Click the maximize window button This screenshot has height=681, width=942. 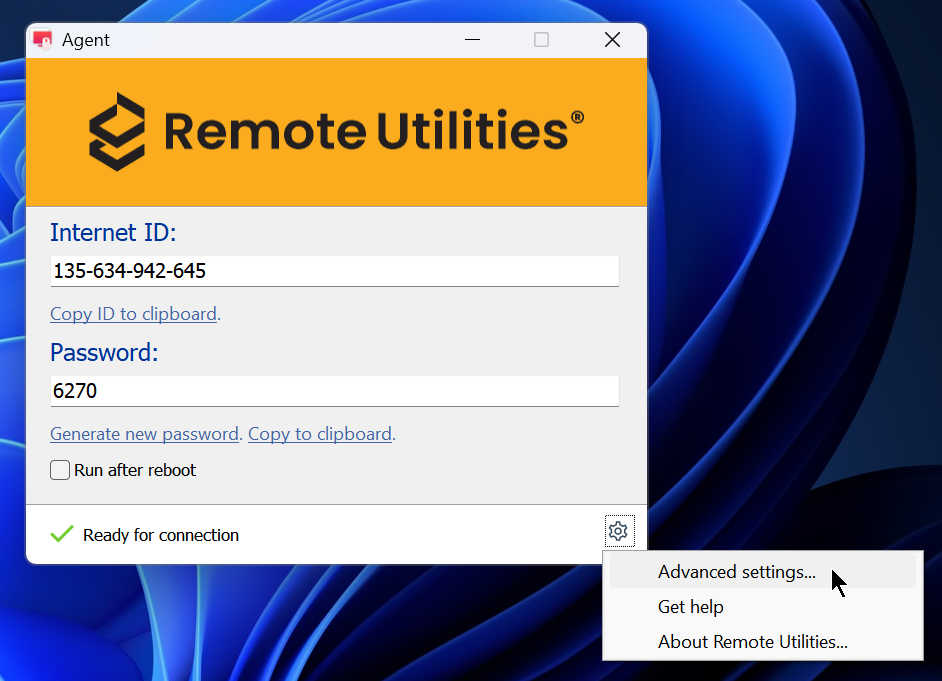pos(541,40)
